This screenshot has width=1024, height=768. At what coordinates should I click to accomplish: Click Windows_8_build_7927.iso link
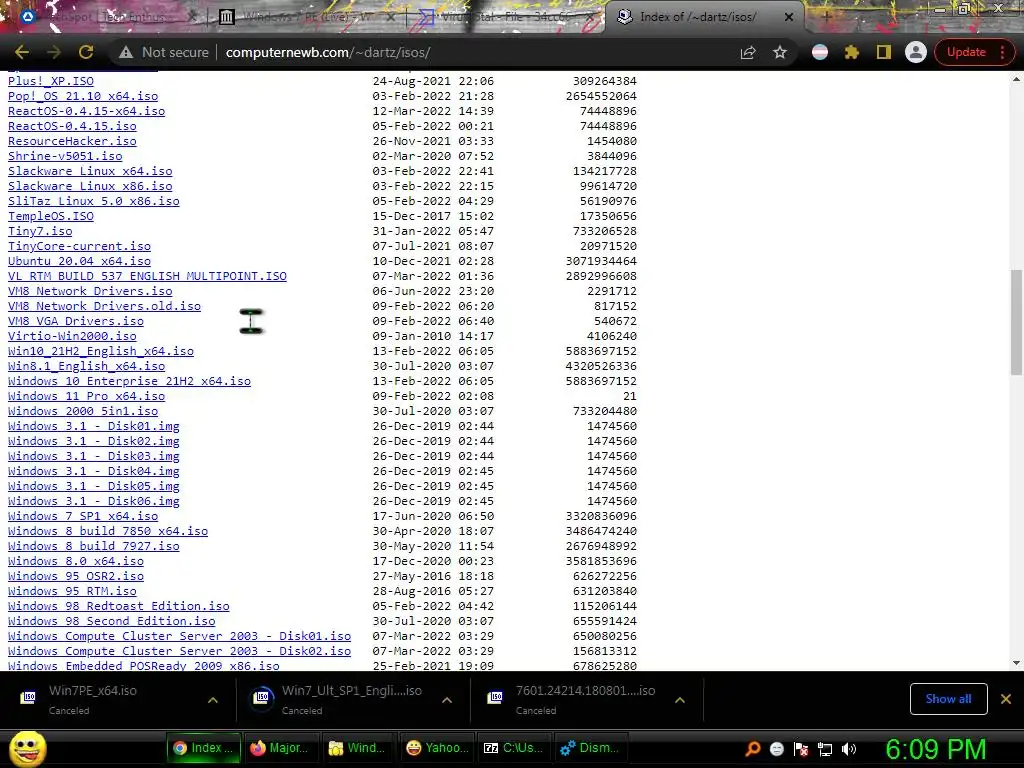tap(93, 547)
